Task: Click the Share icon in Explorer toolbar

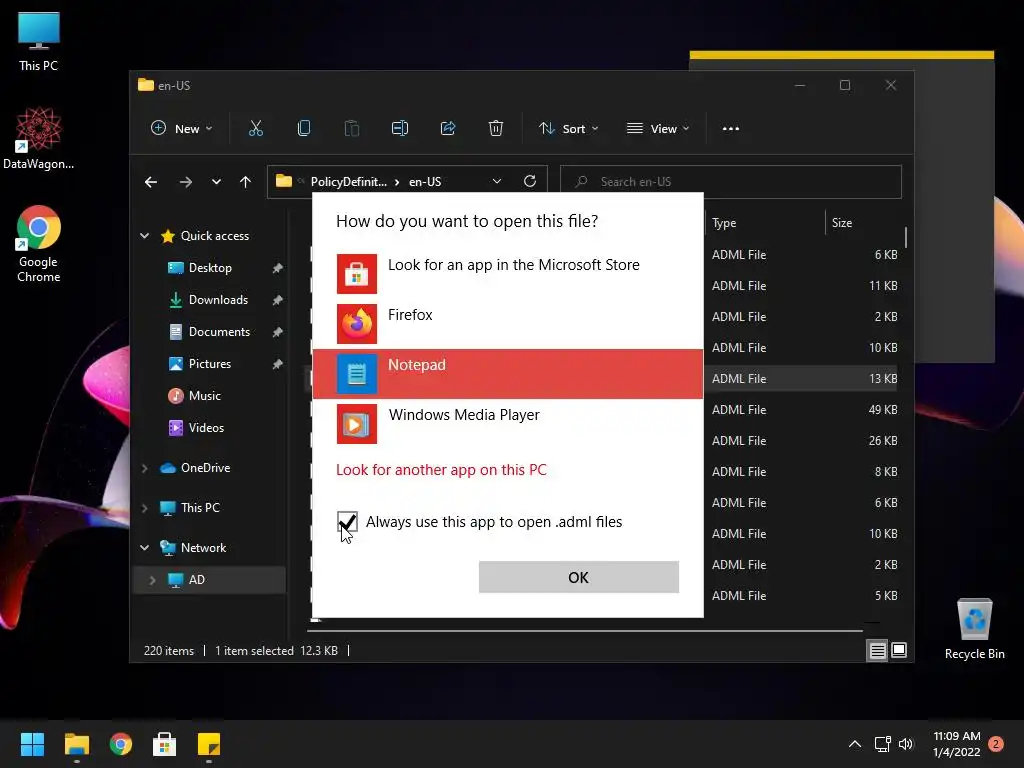Action: pyautogui.click(x=448, y=129)
